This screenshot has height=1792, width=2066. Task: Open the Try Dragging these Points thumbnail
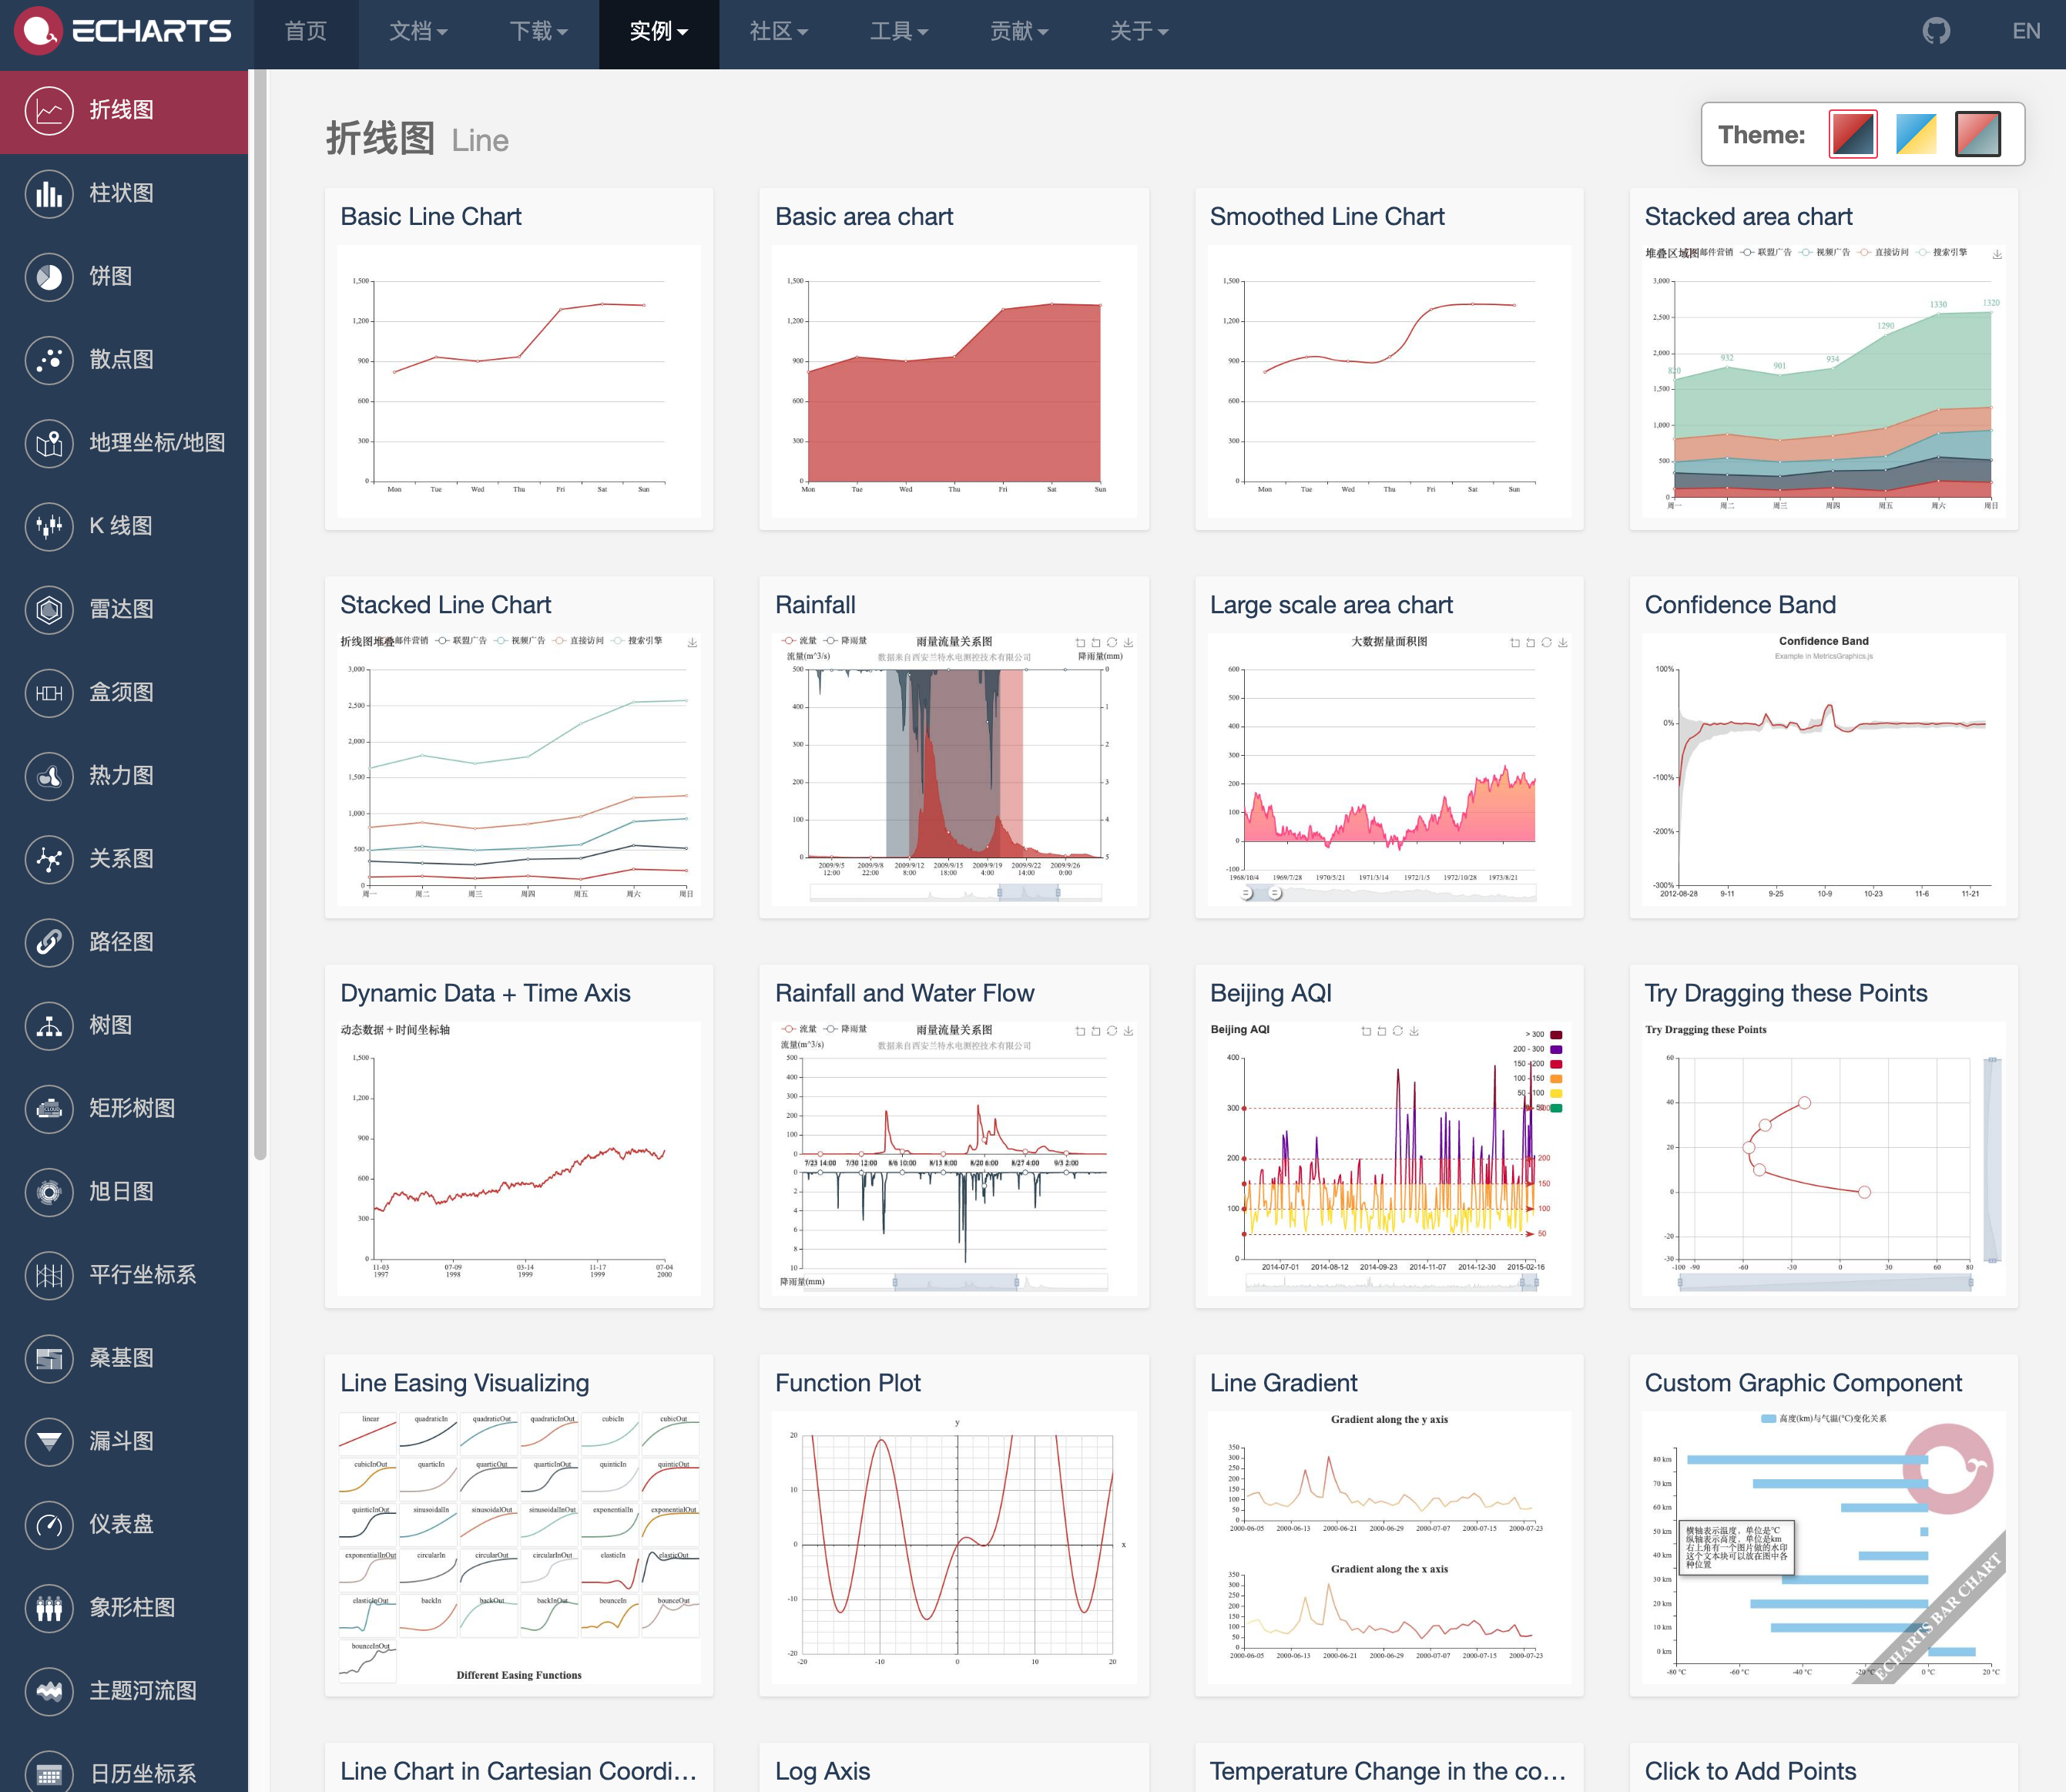coord(1824,1157)
